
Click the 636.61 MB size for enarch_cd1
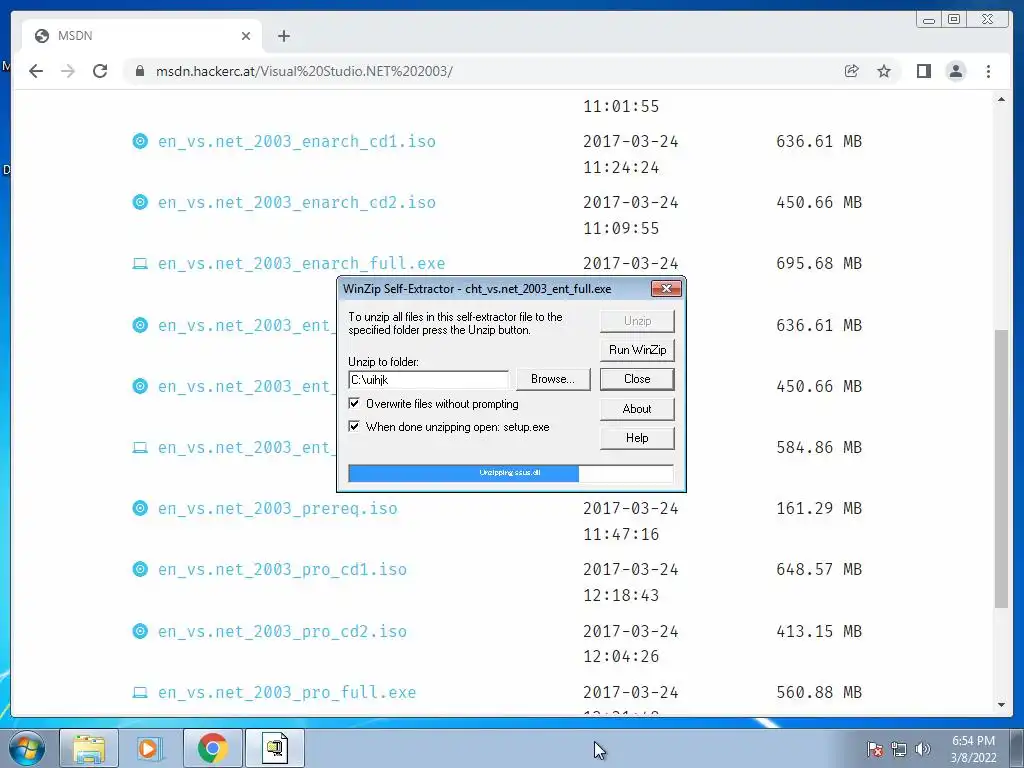pyautogui.click(x=819, y=141)
